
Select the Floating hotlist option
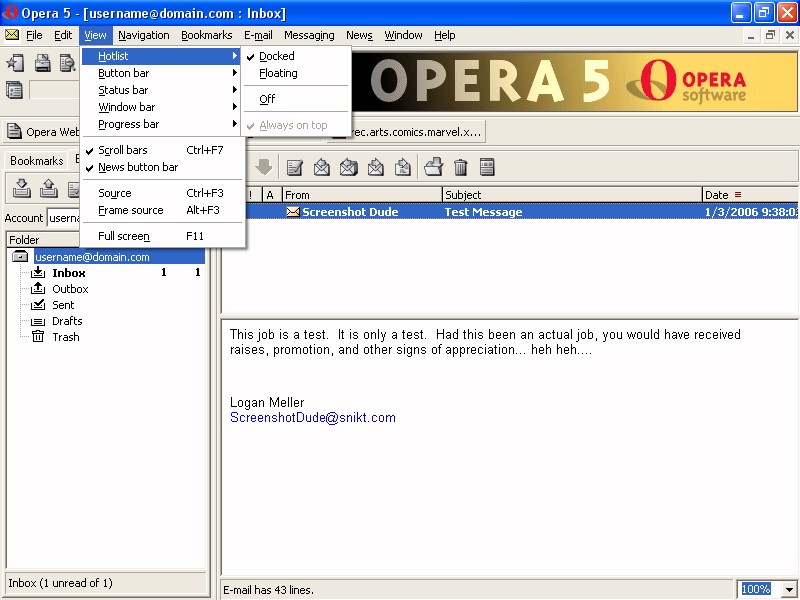296,73
